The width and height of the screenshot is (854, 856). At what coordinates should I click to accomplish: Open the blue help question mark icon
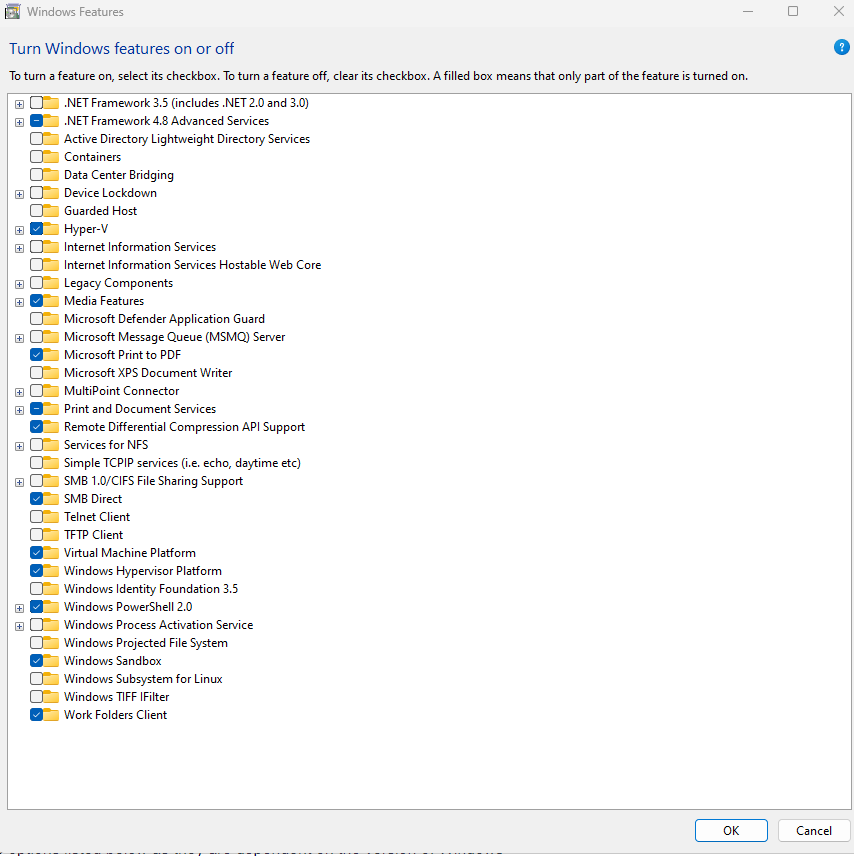pyautogui.click(x=841, y=47)
